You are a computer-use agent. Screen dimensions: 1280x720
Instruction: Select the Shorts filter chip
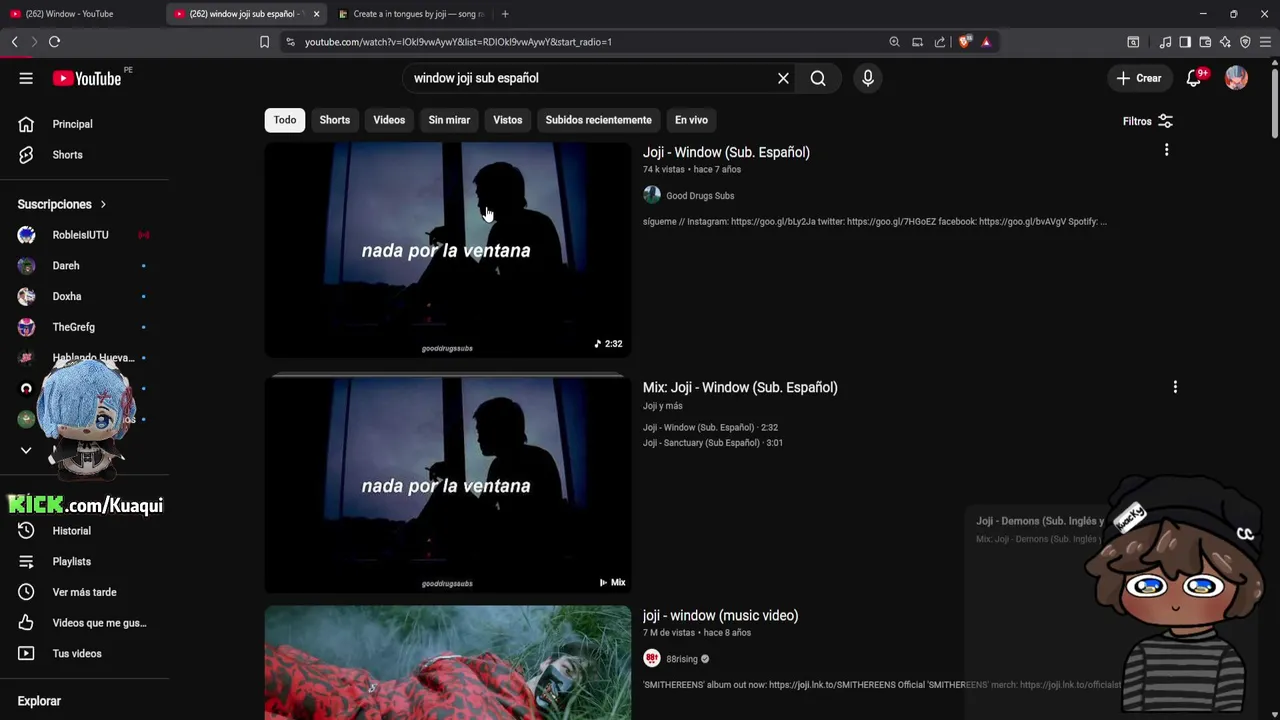pos(335,120)
